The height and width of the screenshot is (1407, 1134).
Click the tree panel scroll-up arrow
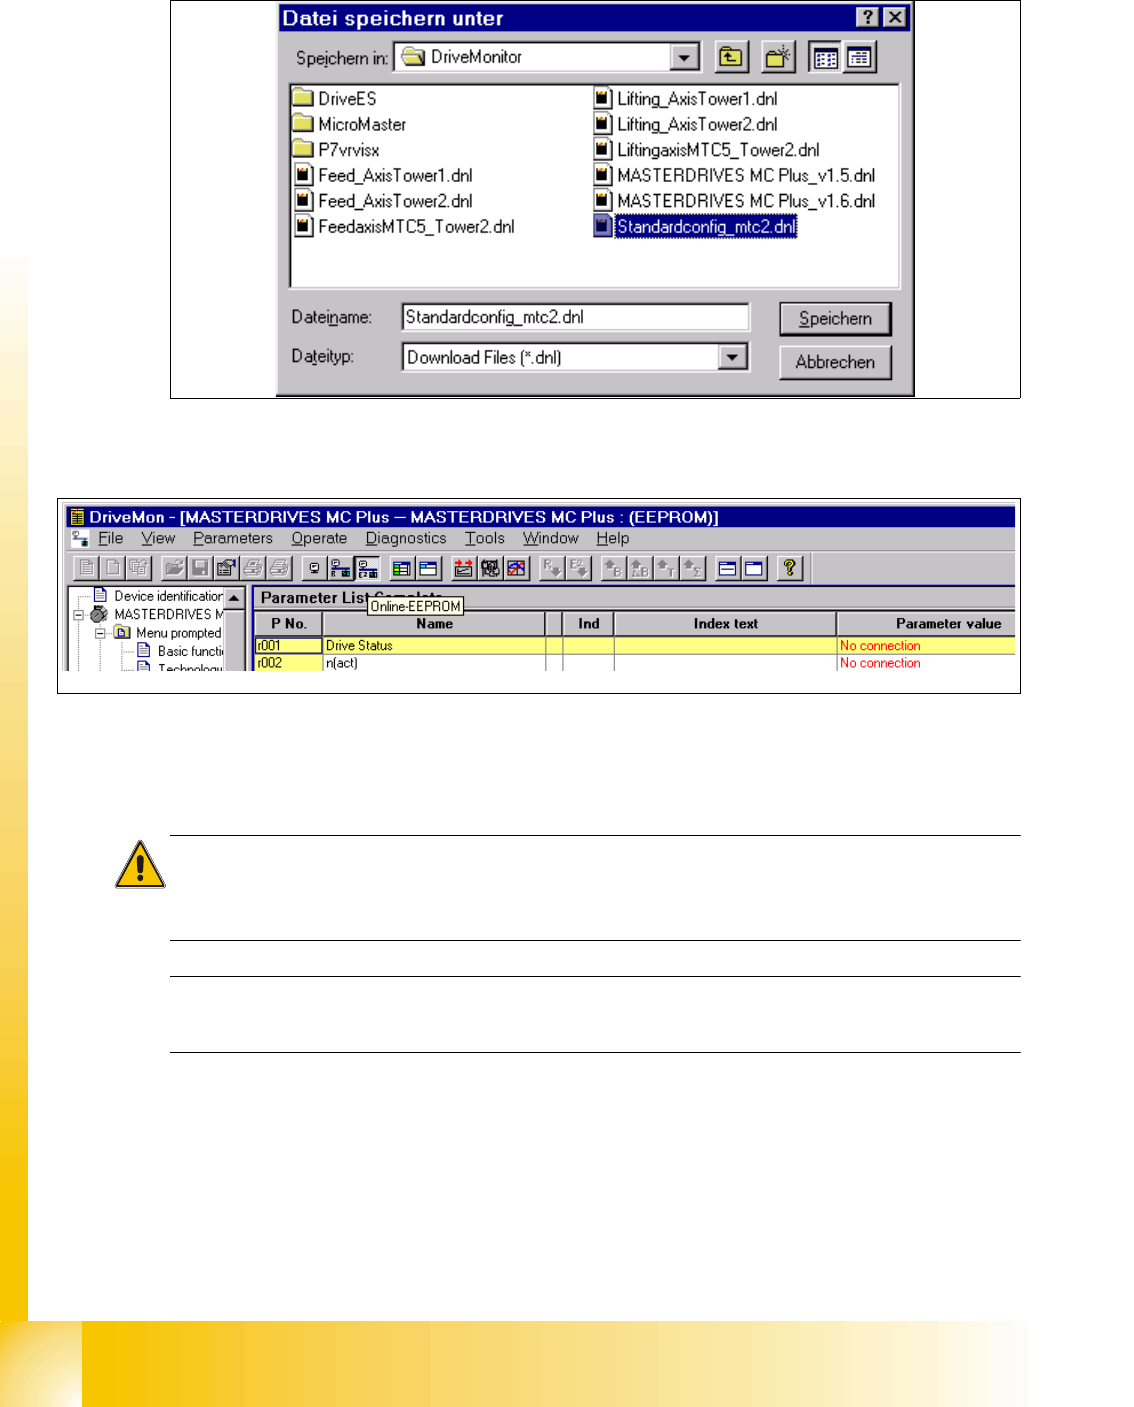[x=235, y=597]
